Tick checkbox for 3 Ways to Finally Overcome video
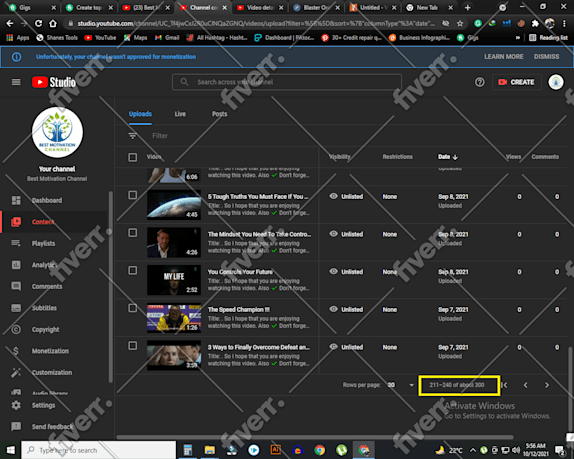574x459 pixels. pyautogui.click(x=133, y=346)
